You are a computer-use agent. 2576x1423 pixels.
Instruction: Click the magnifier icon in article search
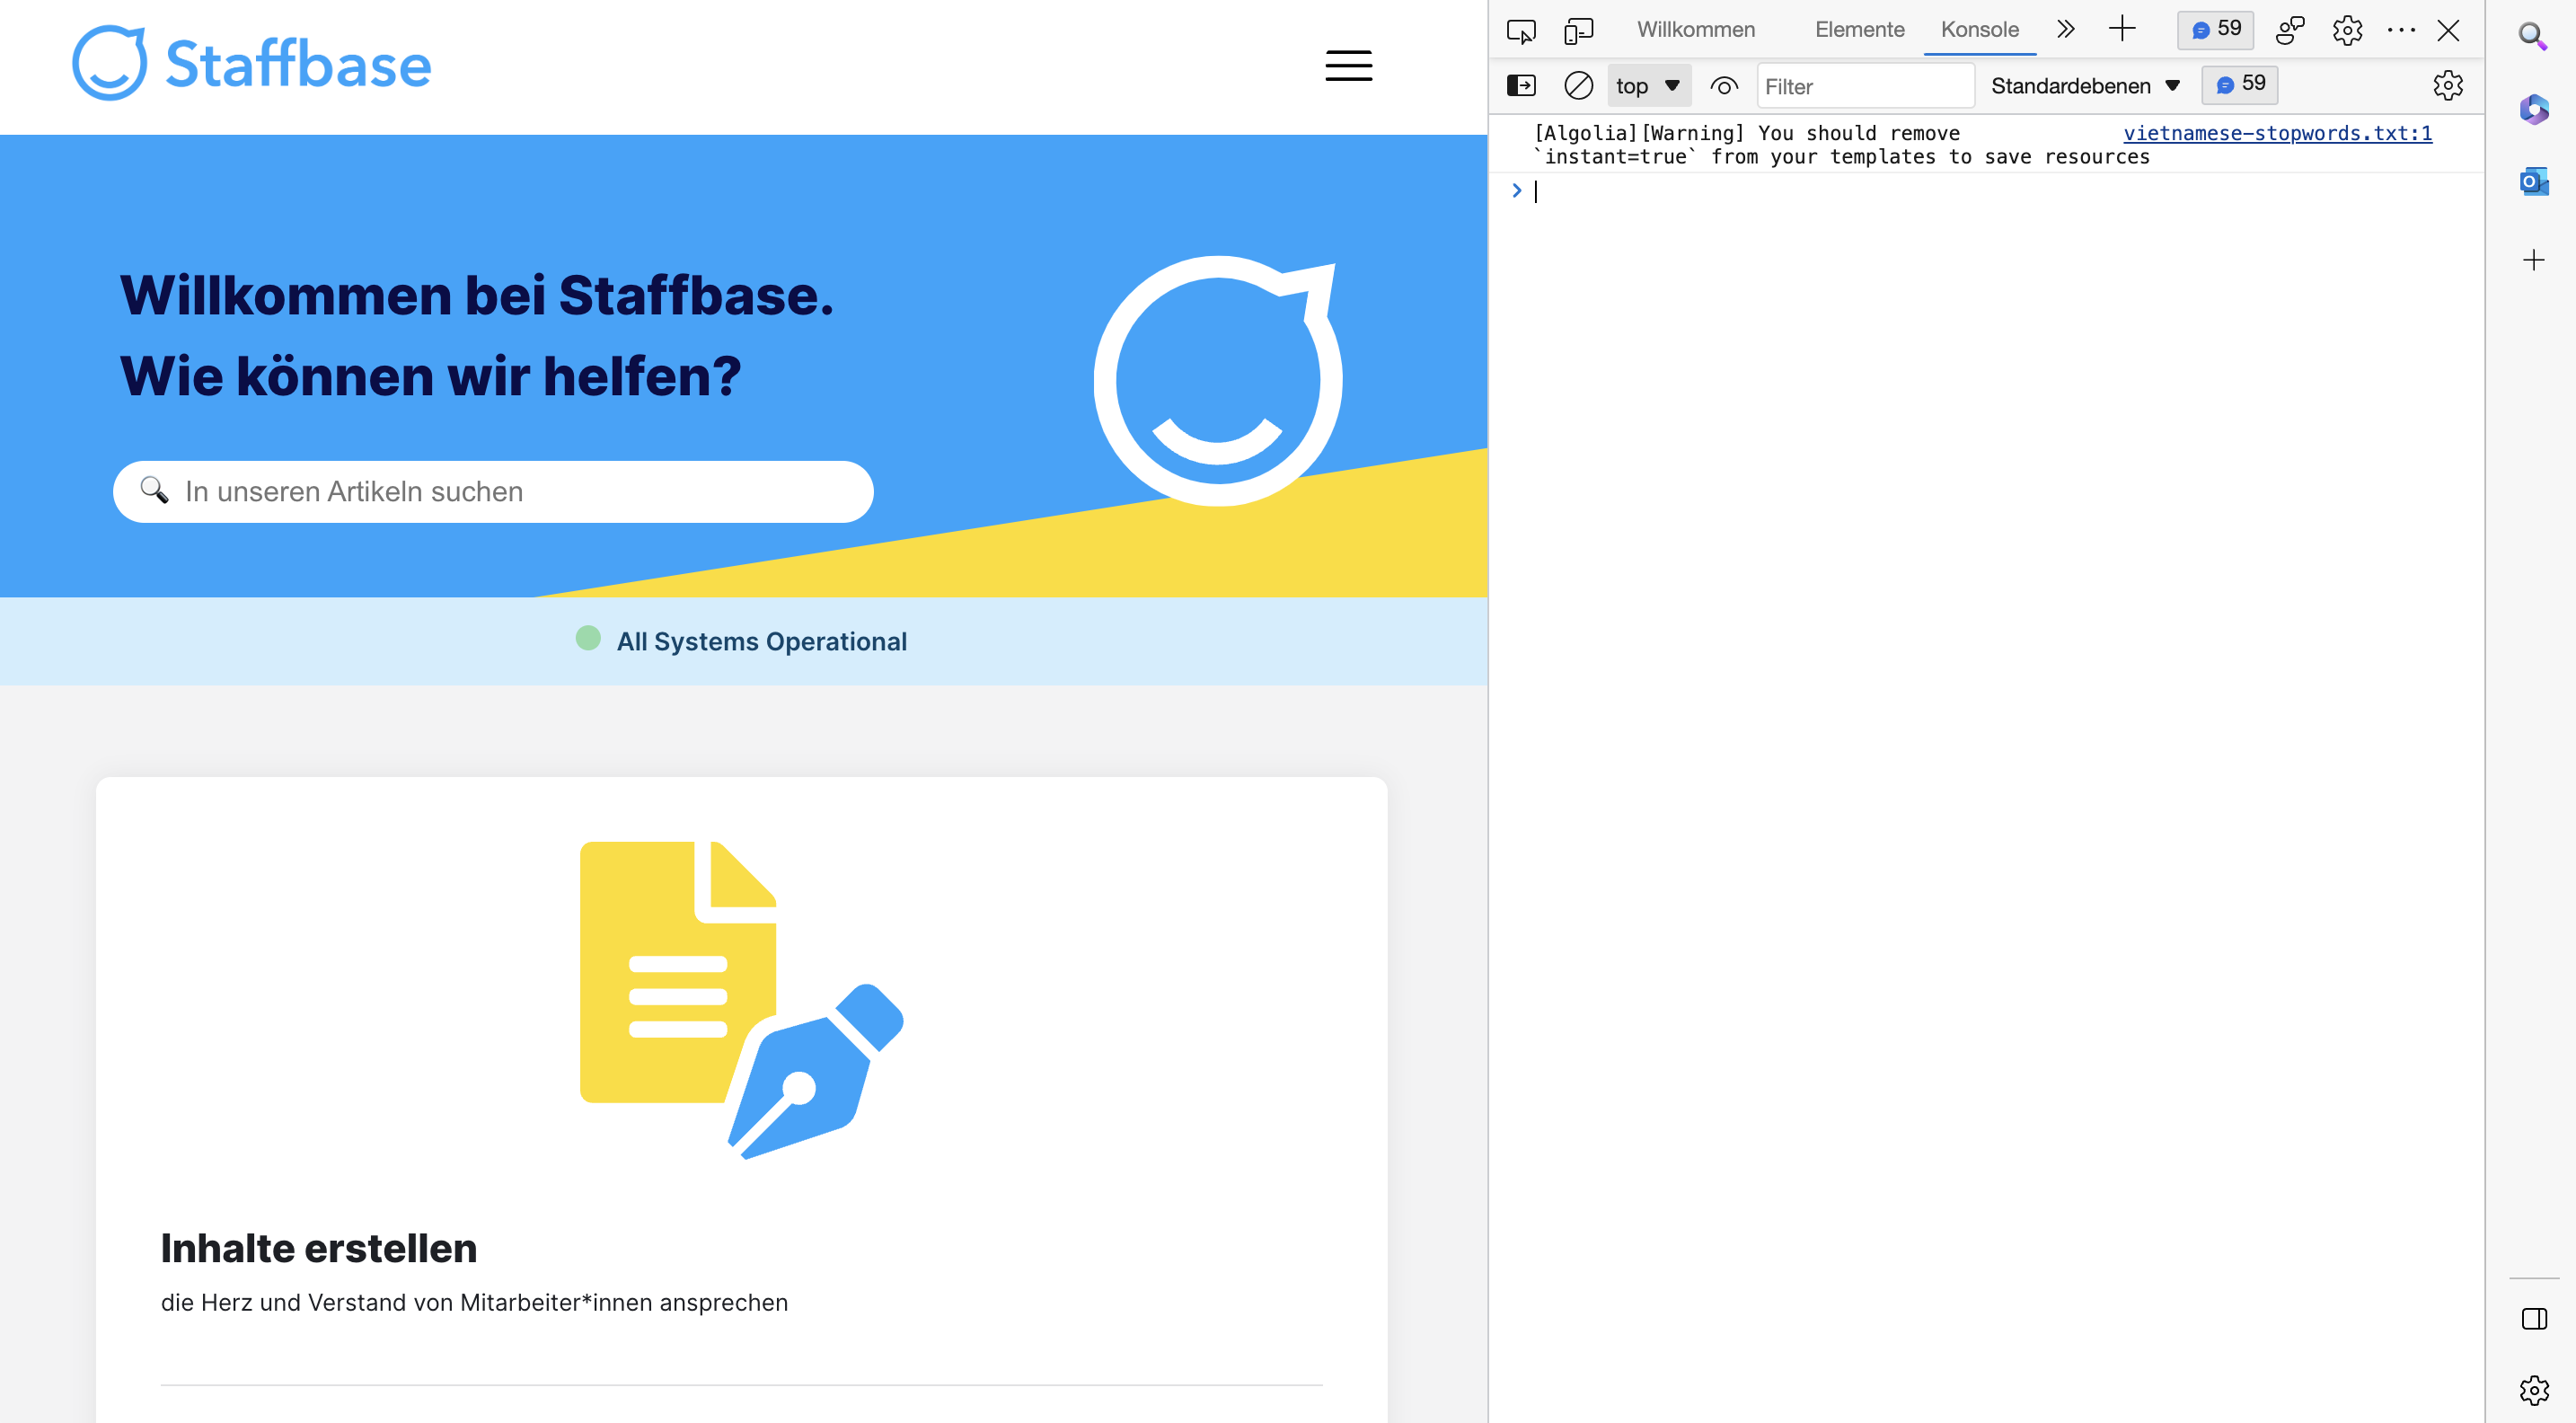154,489
